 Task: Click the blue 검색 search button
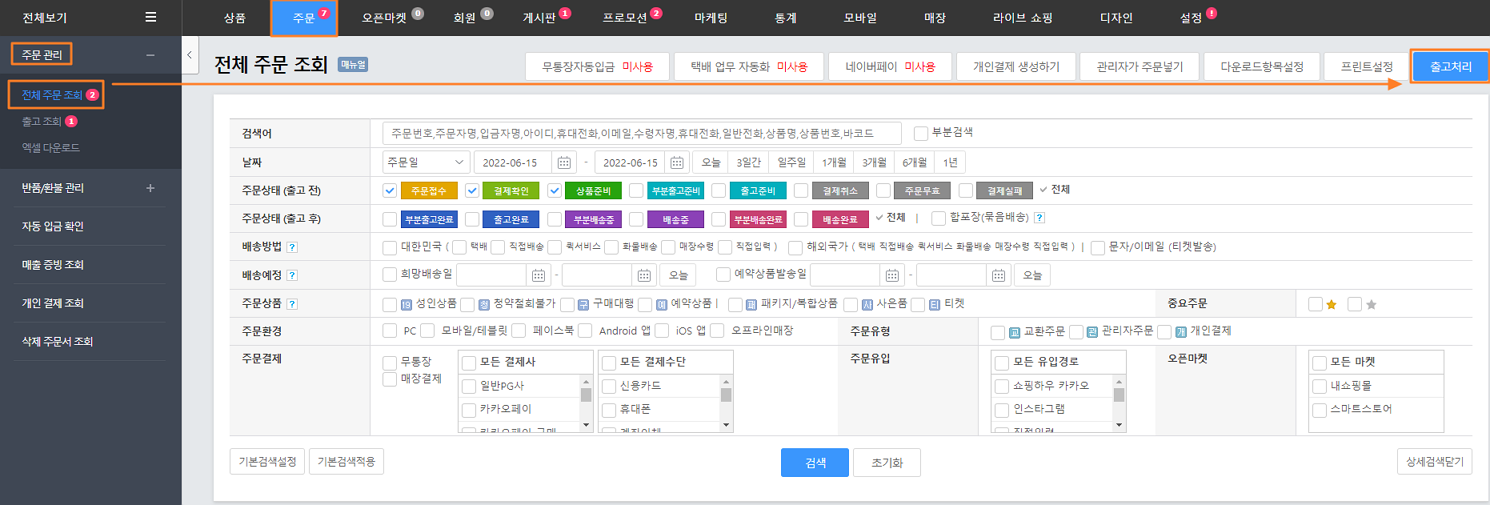[814, 463]
